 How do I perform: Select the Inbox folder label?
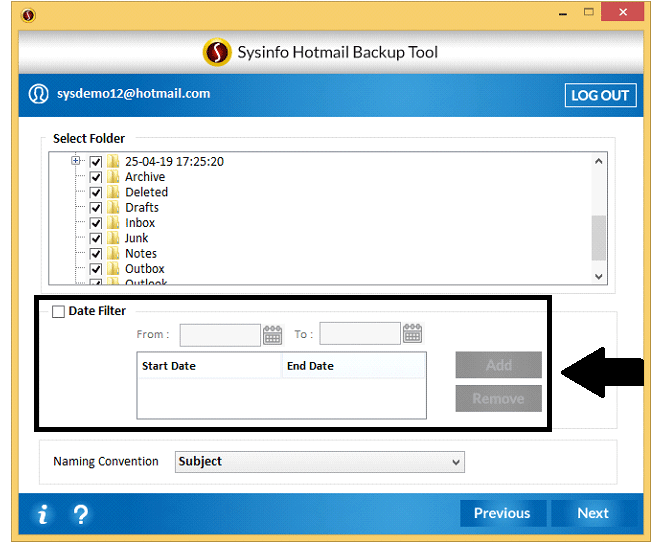click(x=140, y=223)
